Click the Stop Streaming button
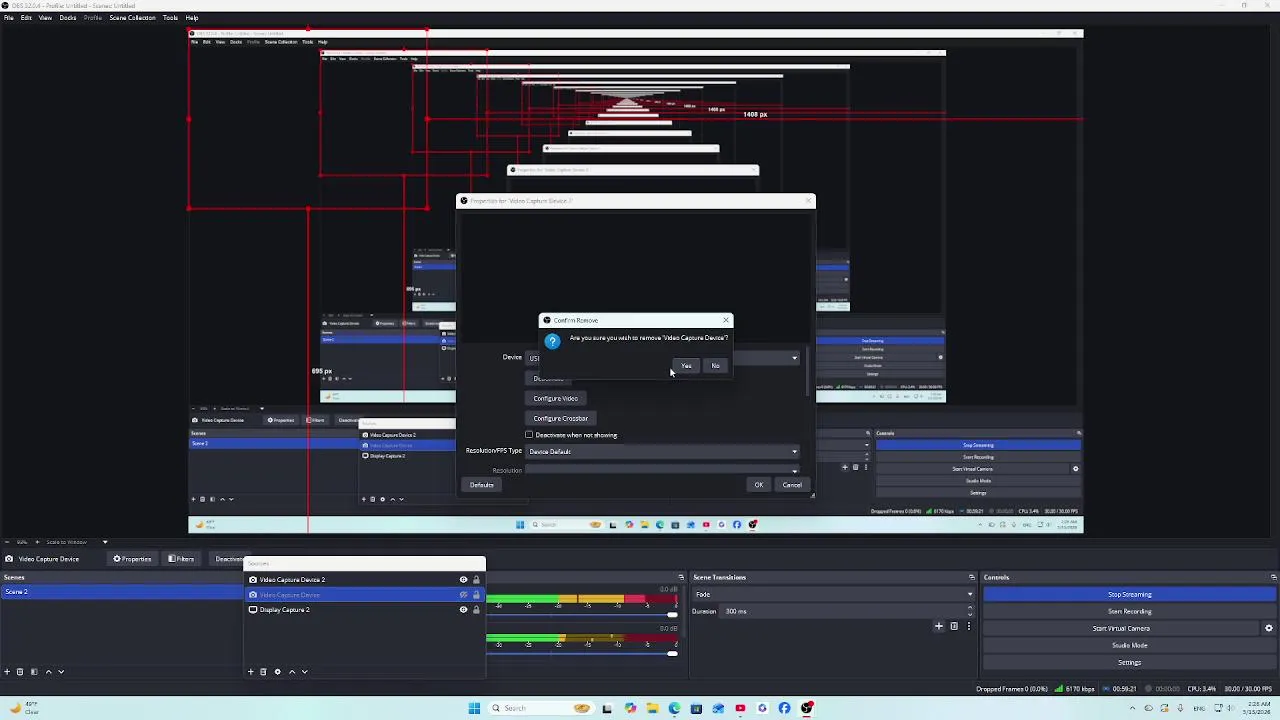Screen dimensions: 1280x720 click(1129, 594)
